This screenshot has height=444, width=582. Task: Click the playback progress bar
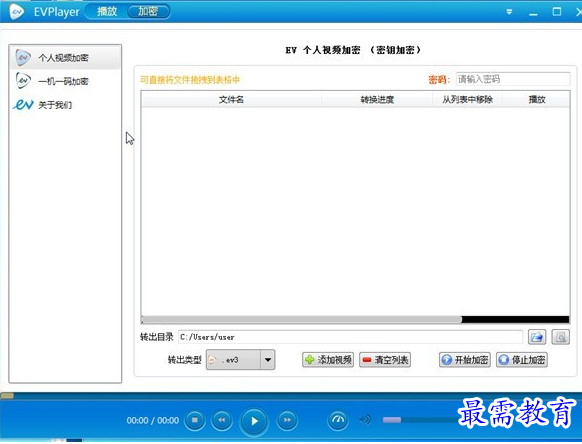coord(291,396)
